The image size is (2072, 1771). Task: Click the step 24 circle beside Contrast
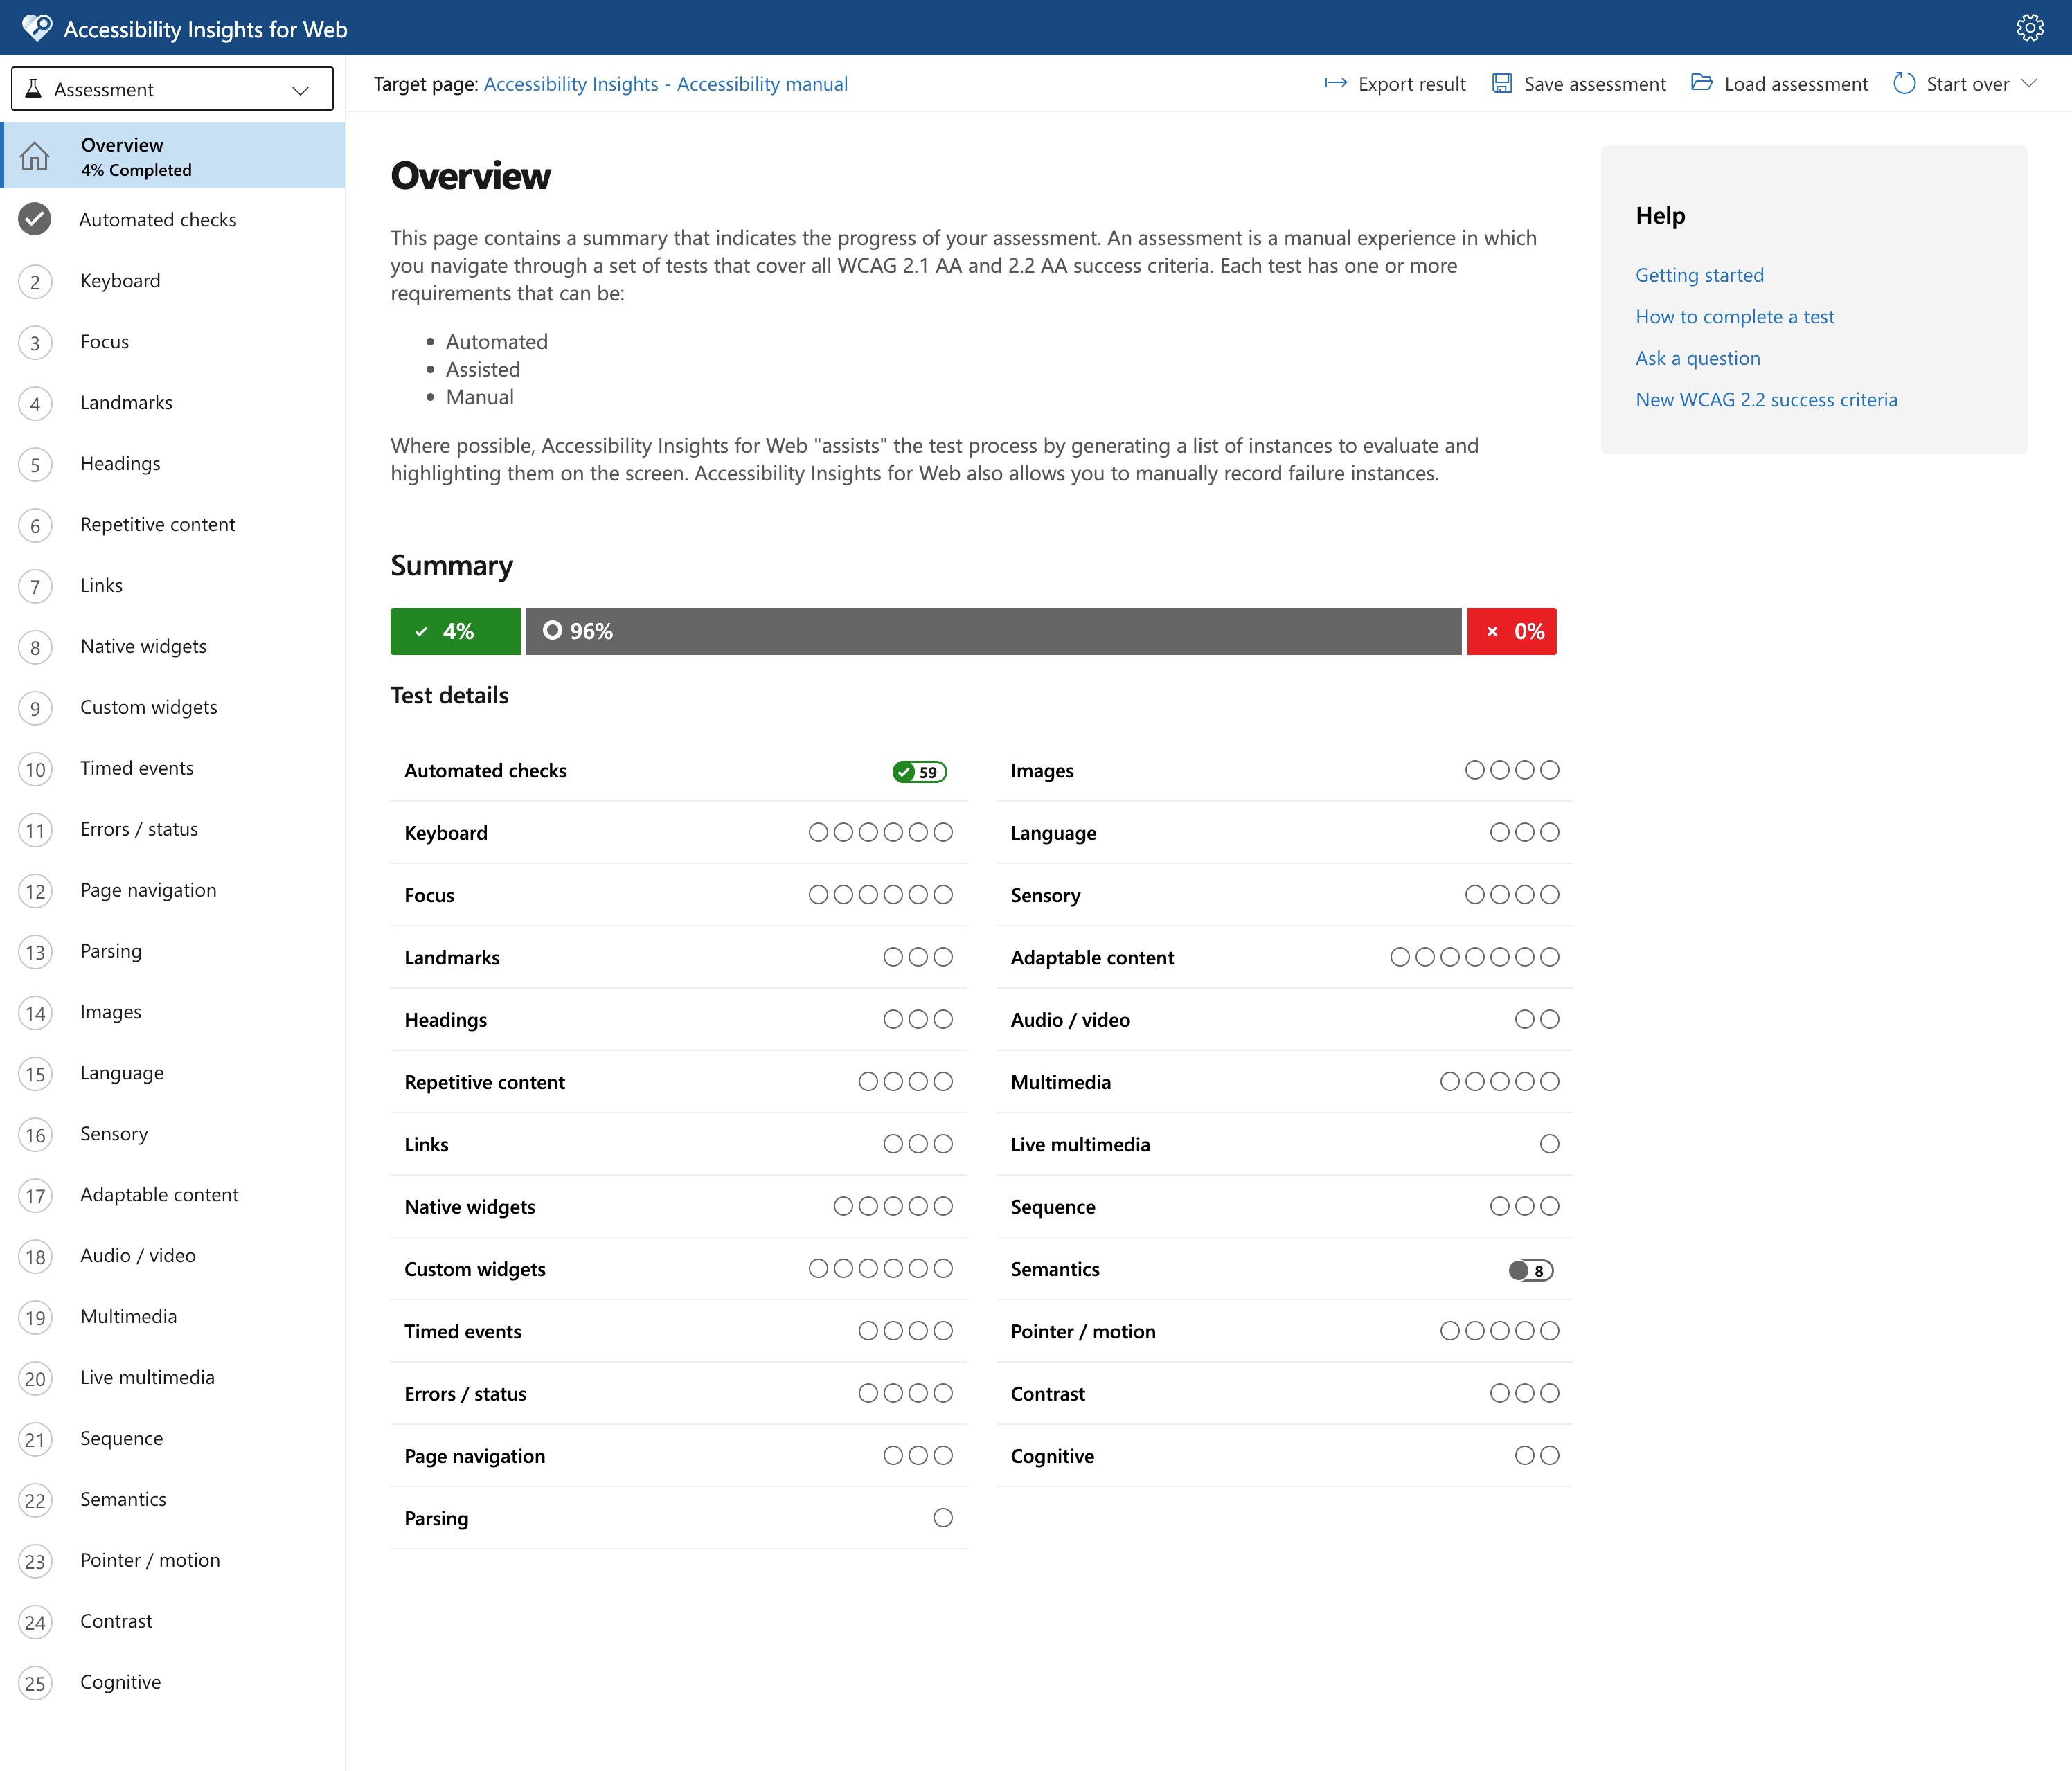pos(35,1622)
